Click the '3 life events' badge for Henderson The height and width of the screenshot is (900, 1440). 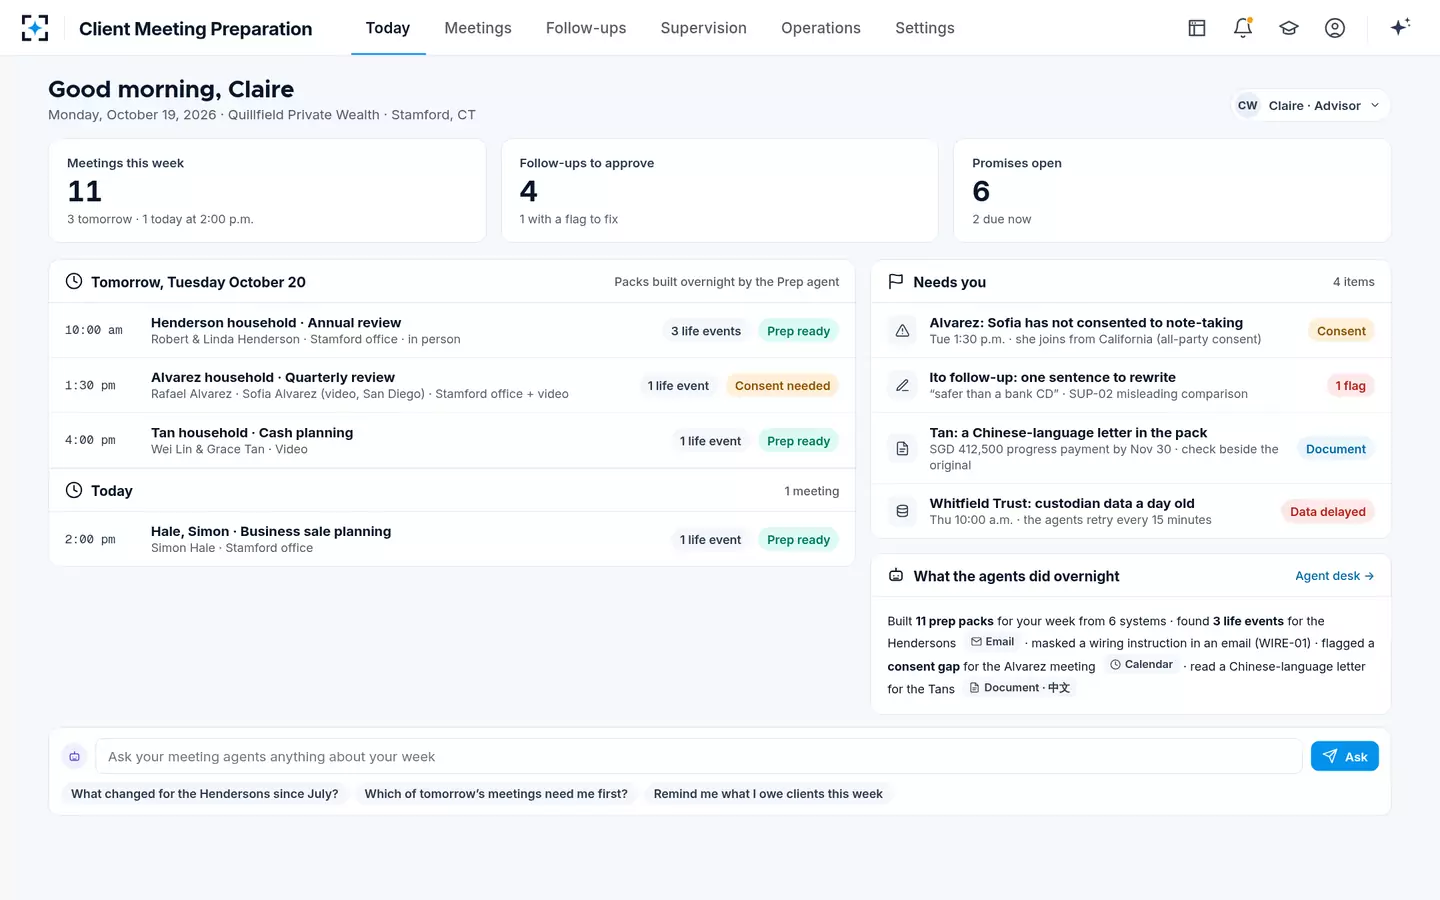click(706, 331)
